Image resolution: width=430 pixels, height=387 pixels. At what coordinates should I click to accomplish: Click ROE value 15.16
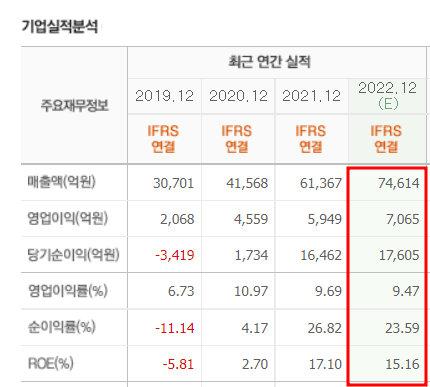coord(402,364)
